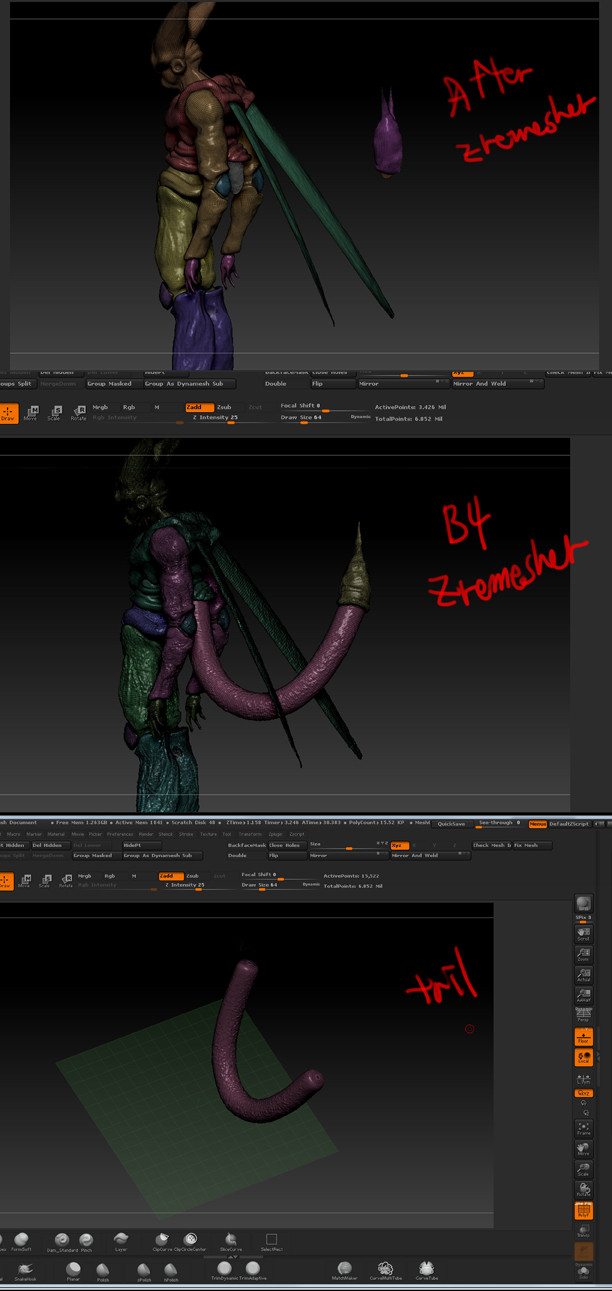The height and width of the screenshot is (1291, 612).
Task: Select the Zoom navigation icon on right shelf
Action: coord(583,955)
